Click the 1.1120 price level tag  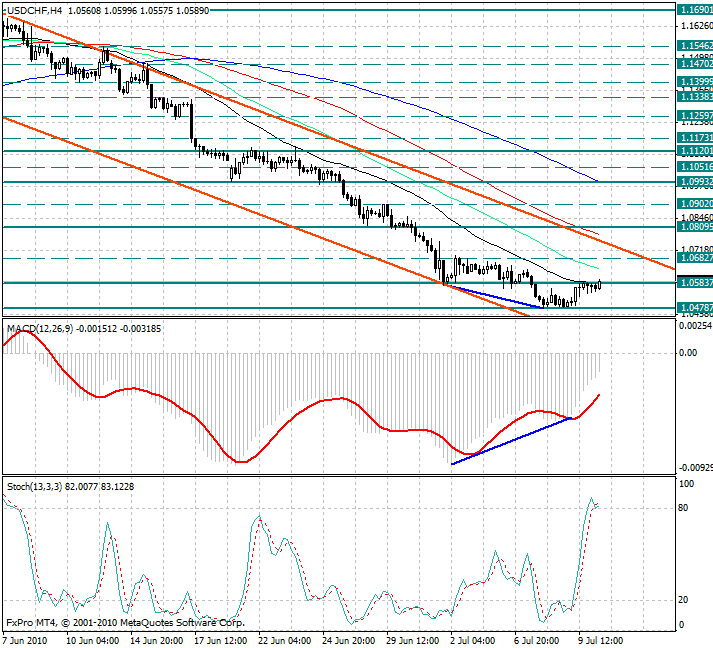(x=695, y=151)
